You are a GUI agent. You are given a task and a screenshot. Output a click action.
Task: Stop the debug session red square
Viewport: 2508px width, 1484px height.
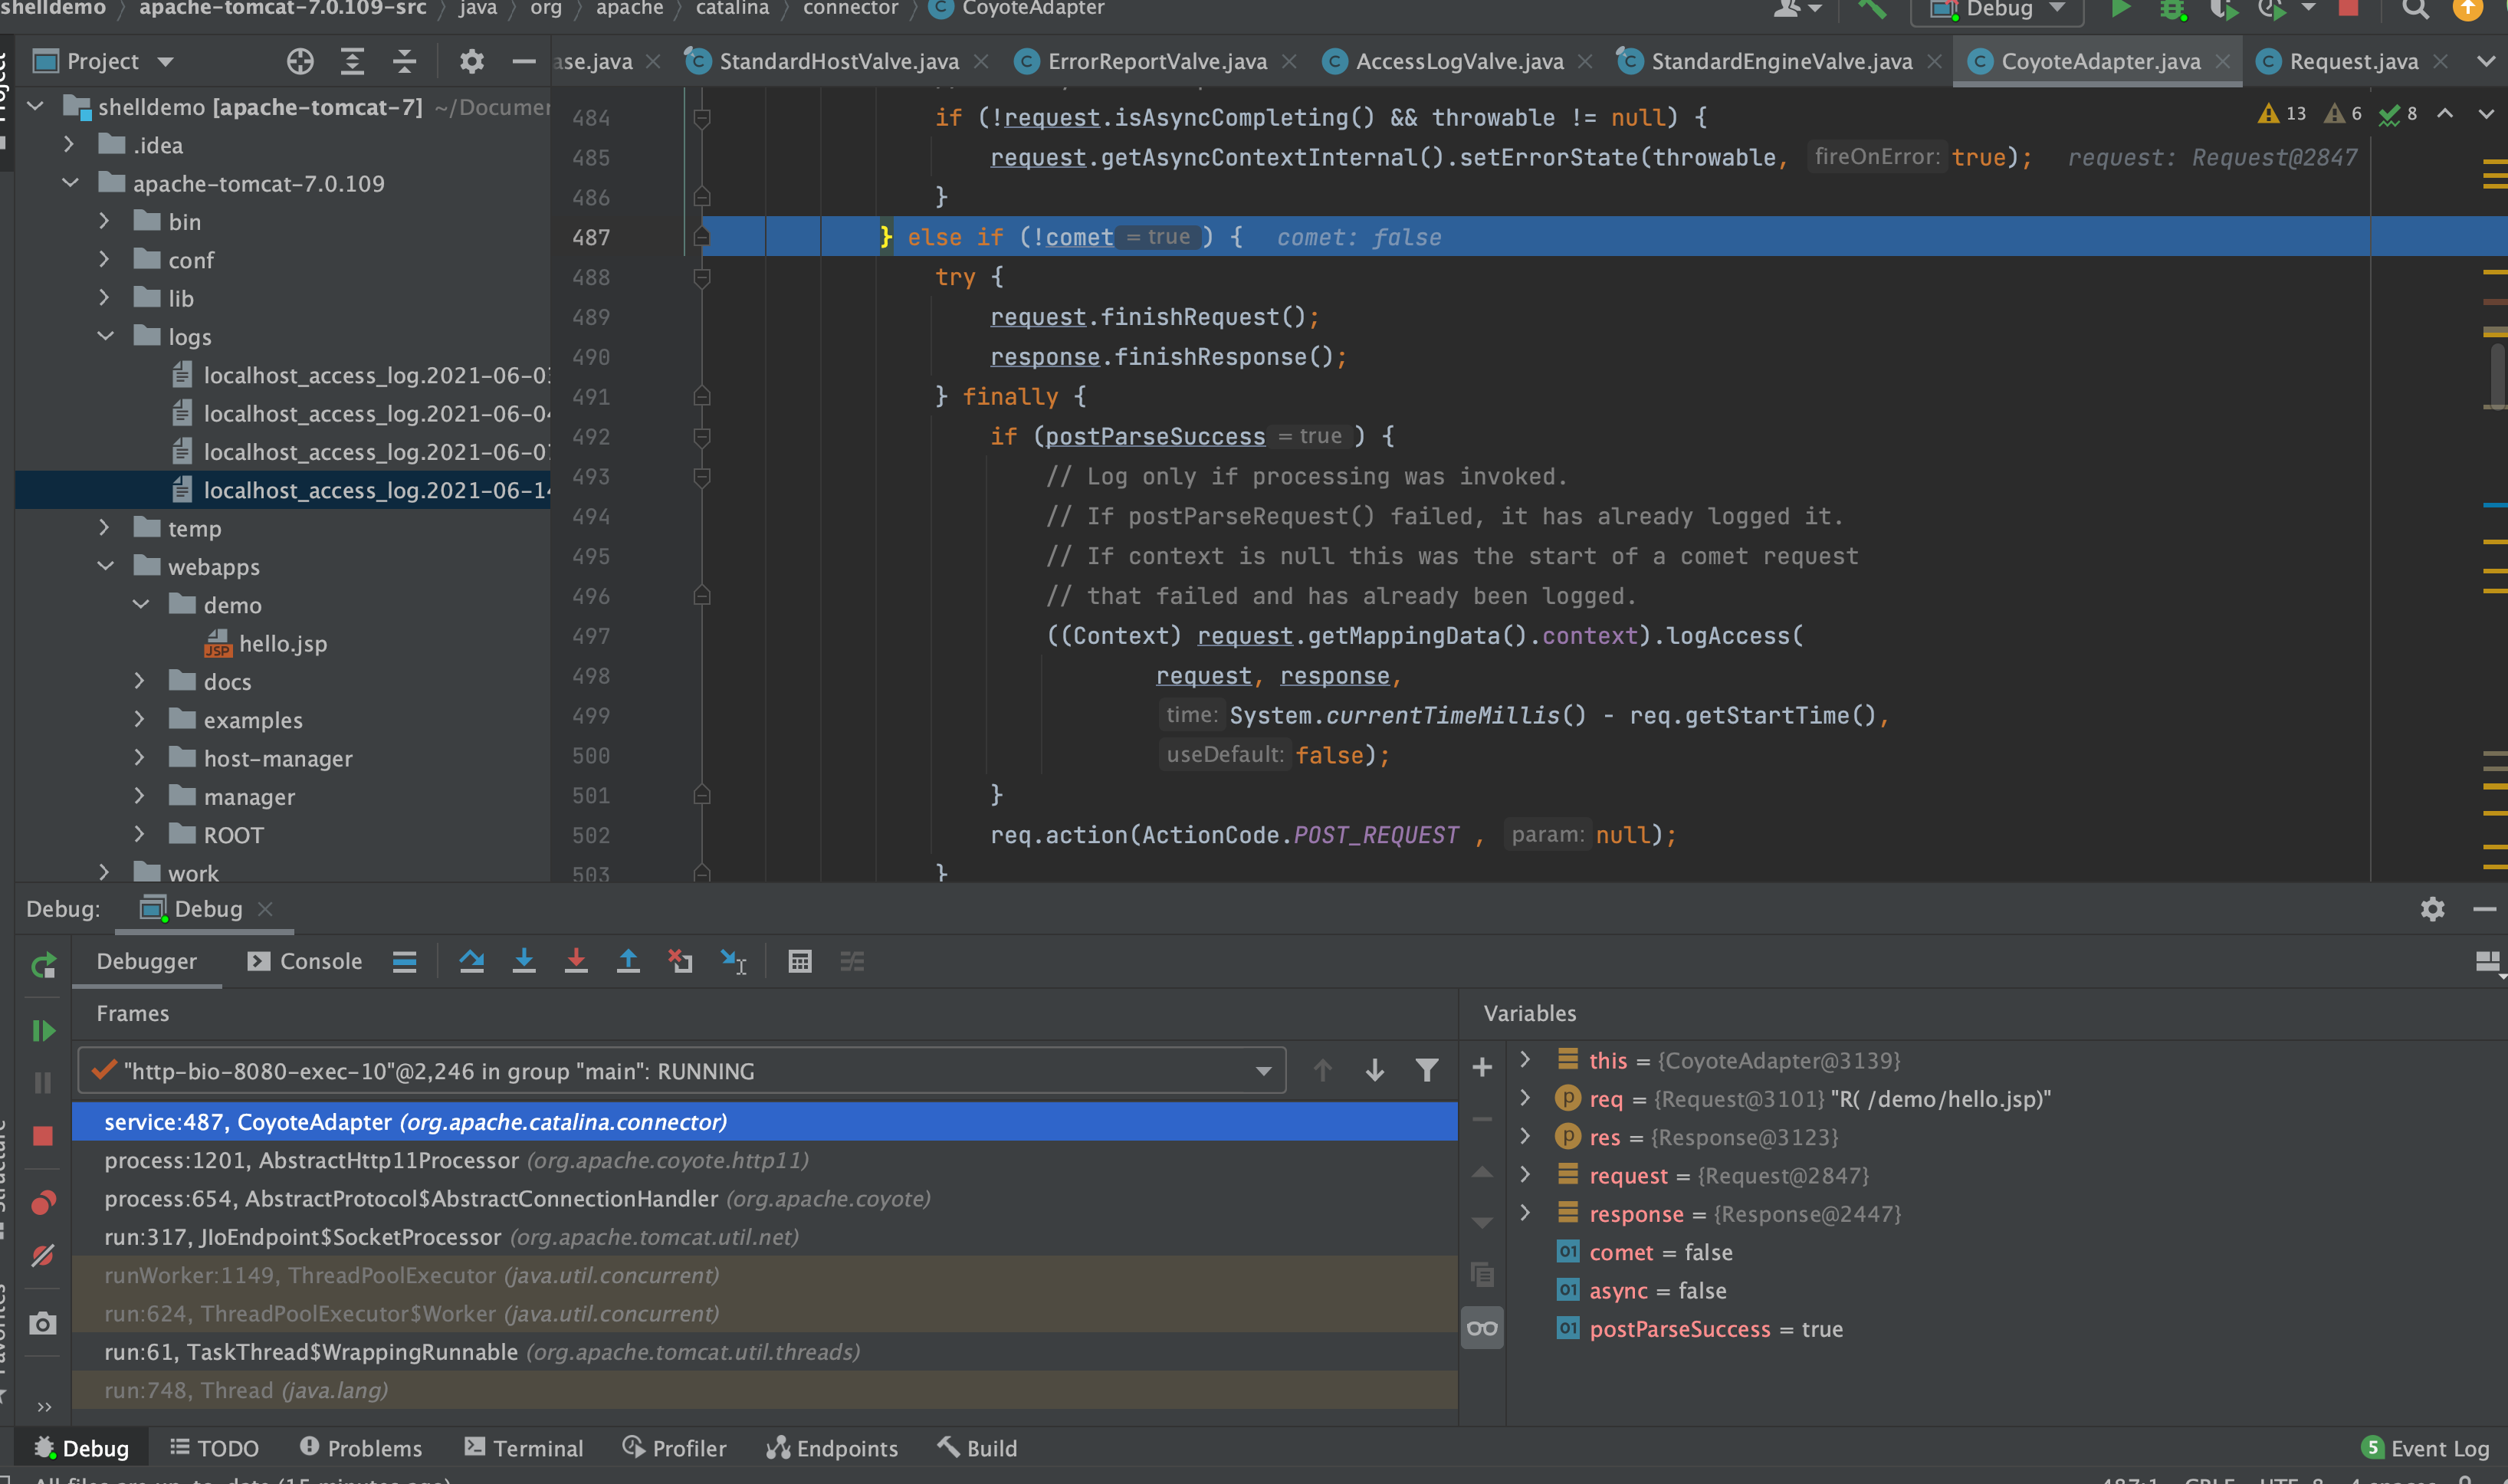pos(43,1136)
